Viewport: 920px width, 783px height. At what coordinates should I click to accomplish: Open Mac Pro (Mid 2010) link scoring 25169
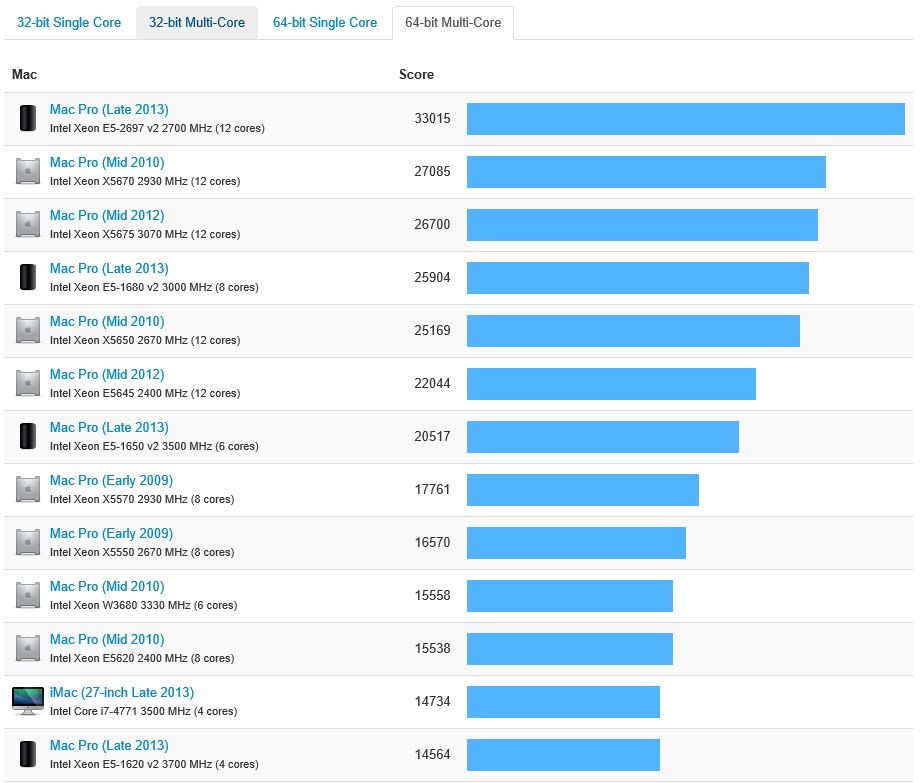tap(107, 321)
